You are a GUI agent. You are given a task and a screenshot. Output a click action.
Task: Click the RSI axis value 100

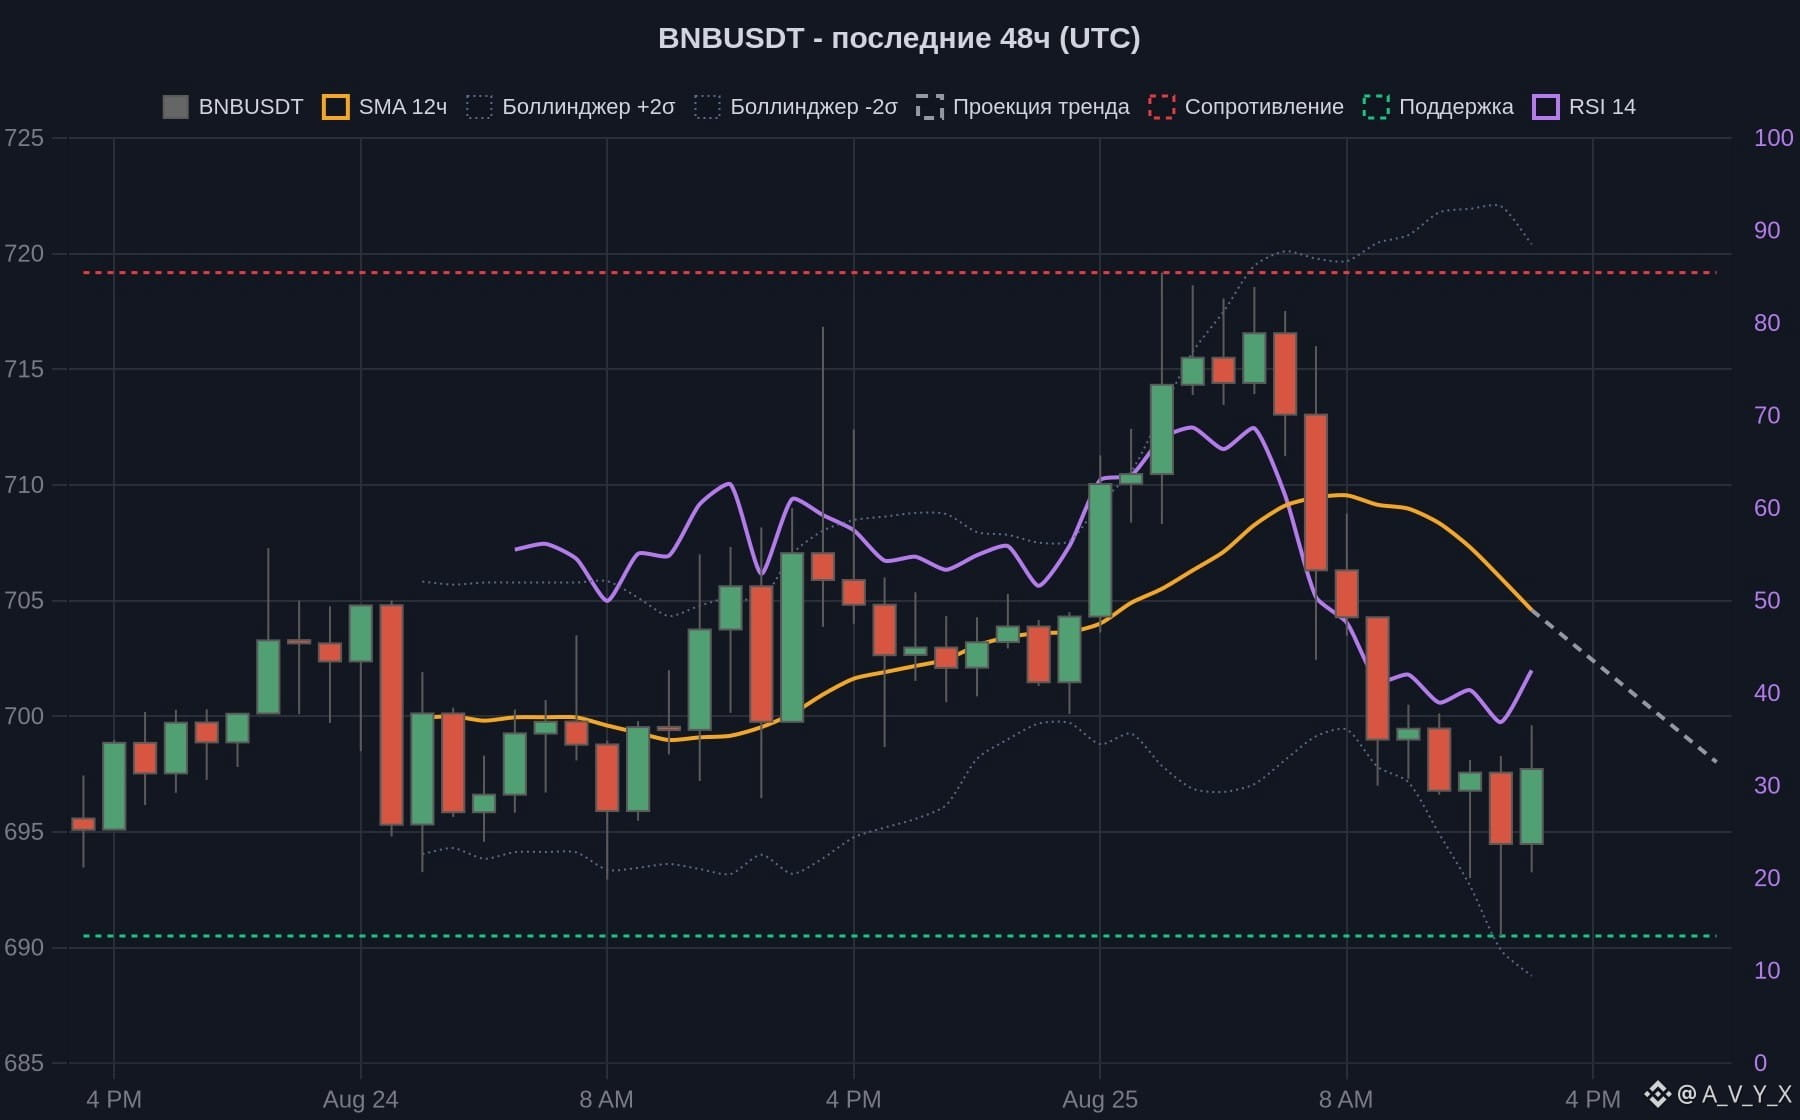(x=1773, y=138)
